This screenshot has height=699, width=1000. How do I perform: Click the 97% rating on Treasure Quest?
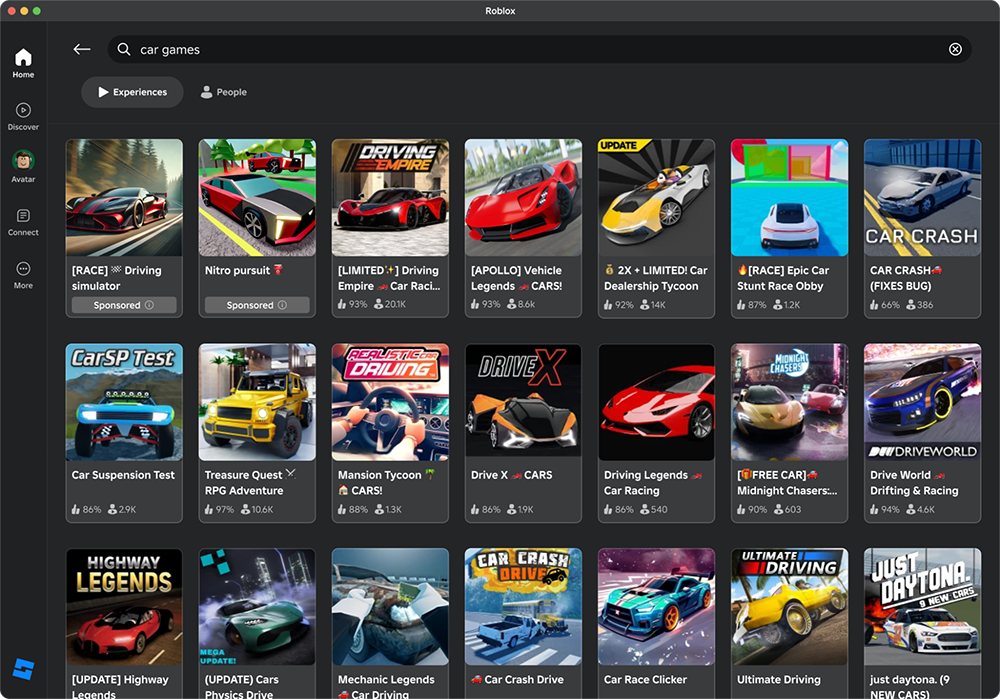pyautogui.click(x=219, y=510)
